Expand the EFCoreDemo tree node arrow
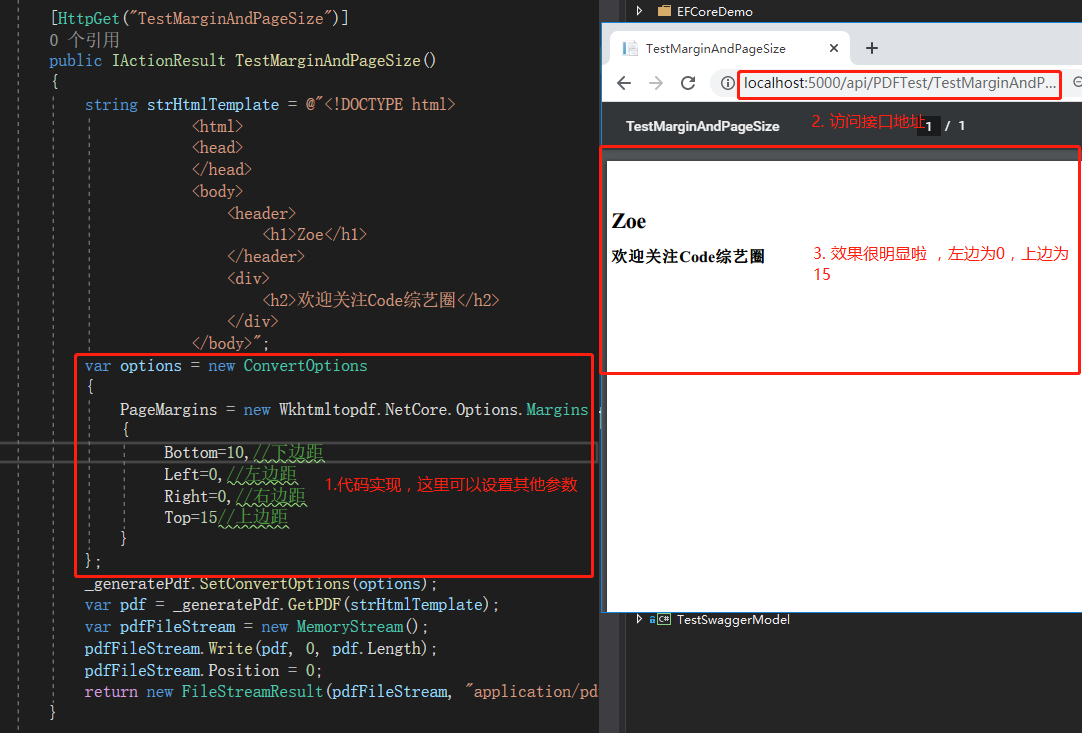Screen dimensions: 1082x733 [x=639, y=10]
